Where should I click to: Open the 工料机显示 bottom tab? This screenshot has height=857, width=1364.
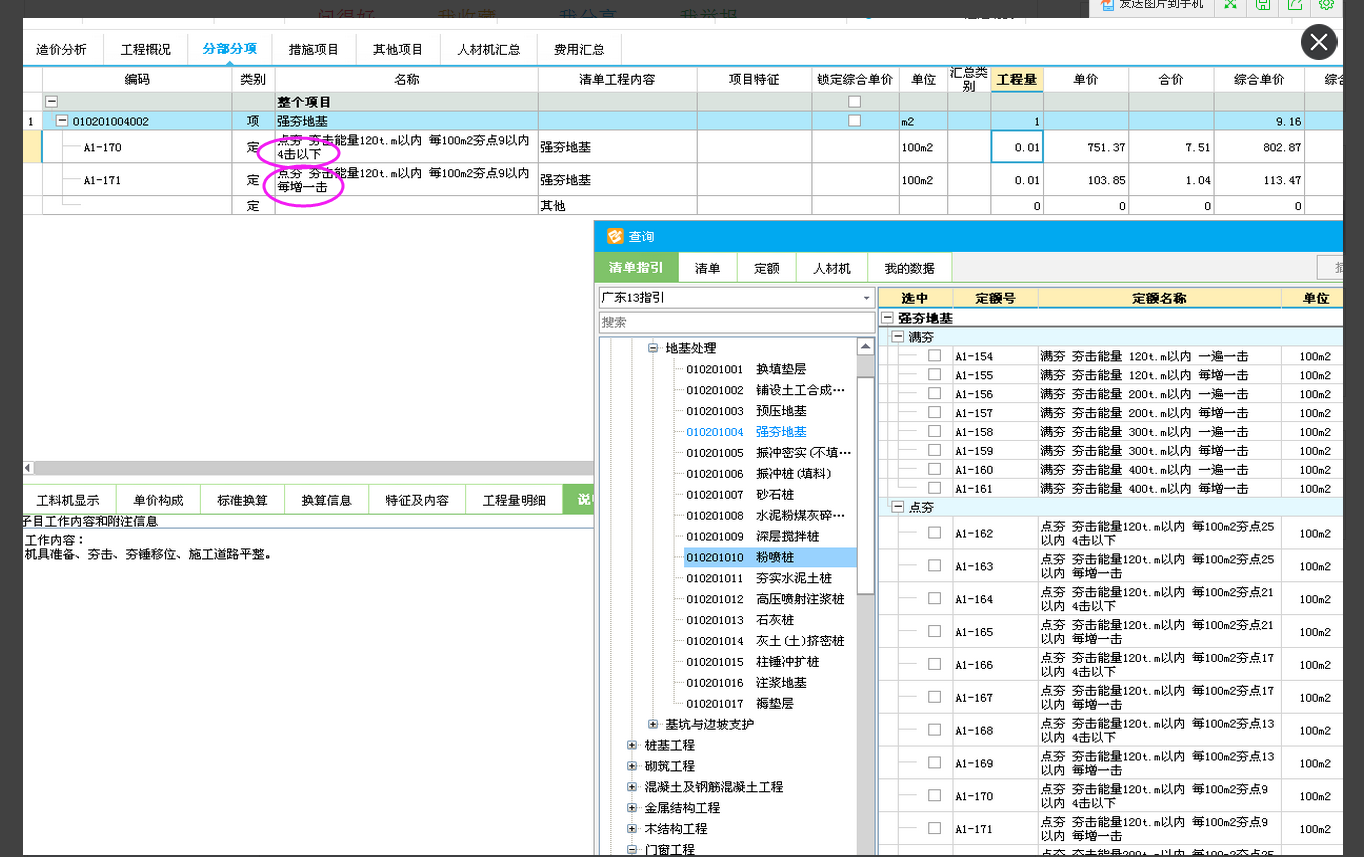pyautogui.click(x=68, y=500)
